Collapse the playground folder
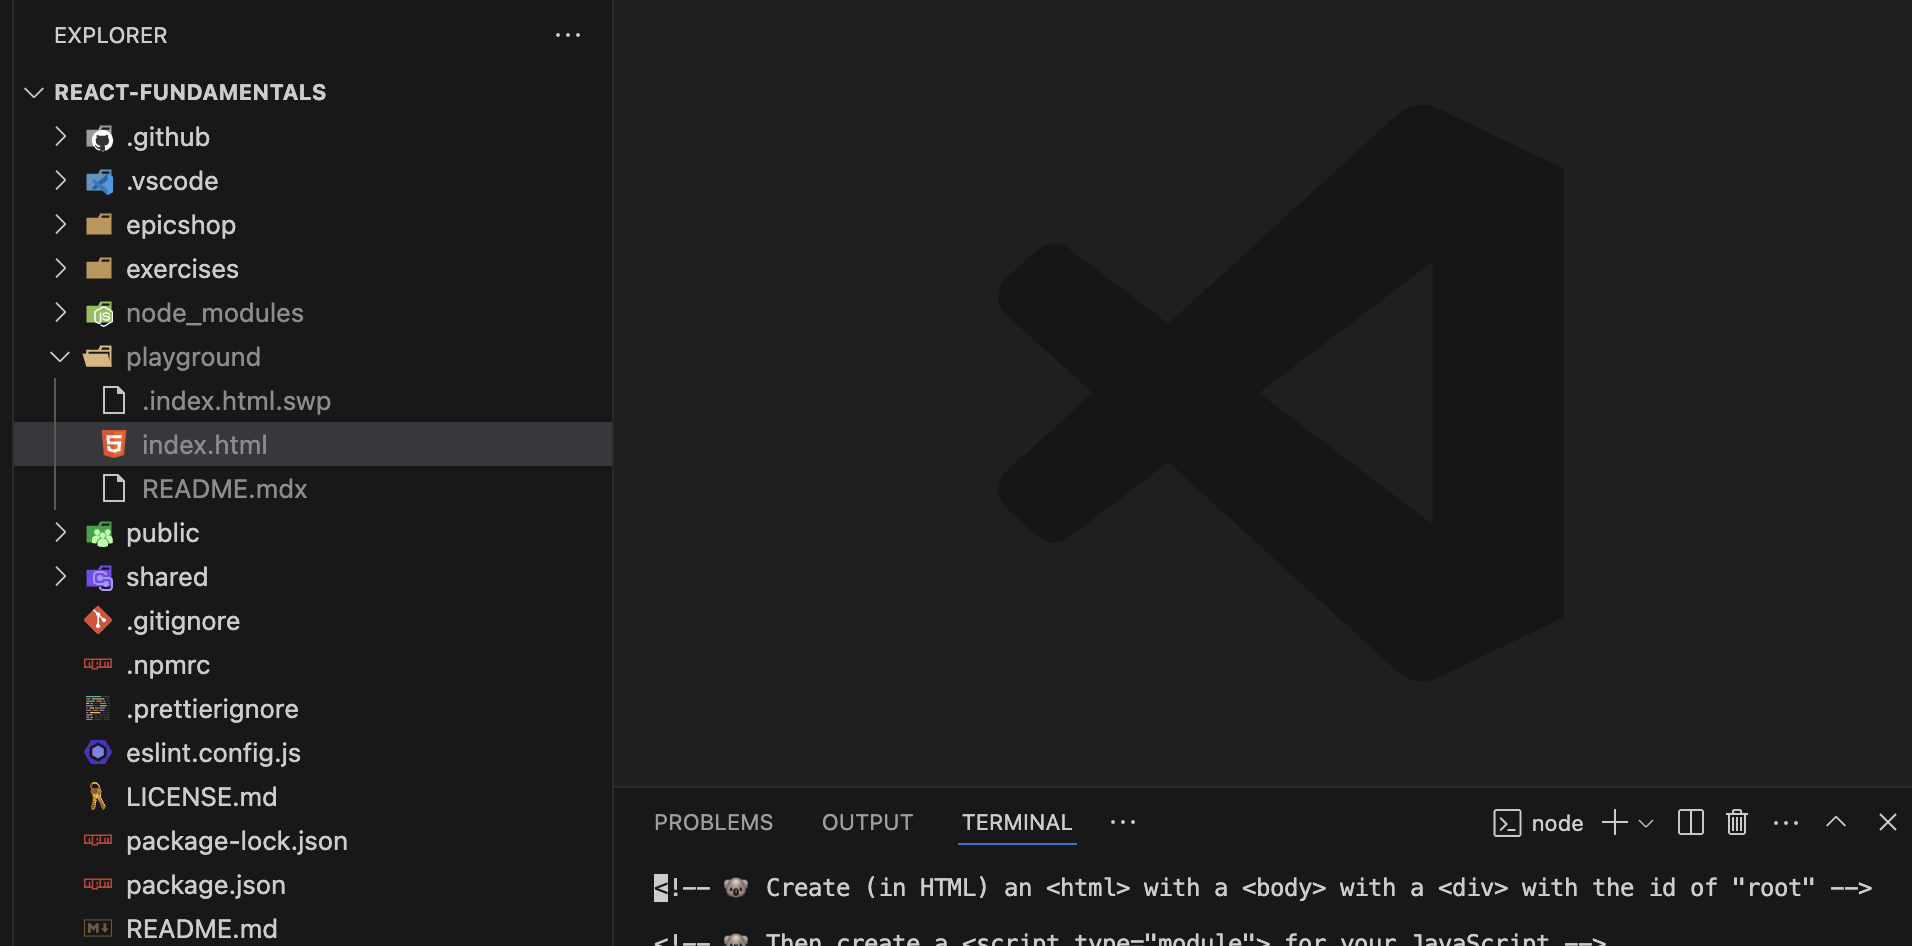 [60, 357]
